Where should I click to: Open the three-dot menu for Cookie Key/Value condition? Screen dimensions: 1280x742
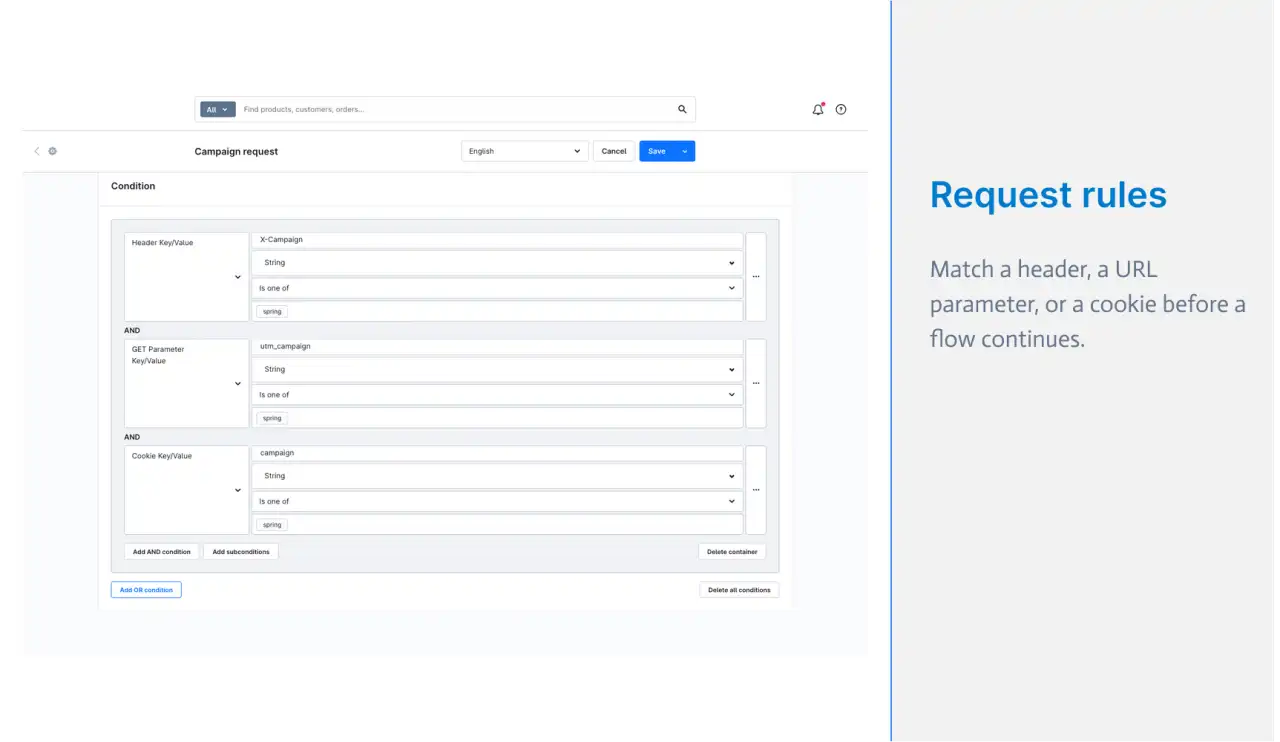(756, 490)
